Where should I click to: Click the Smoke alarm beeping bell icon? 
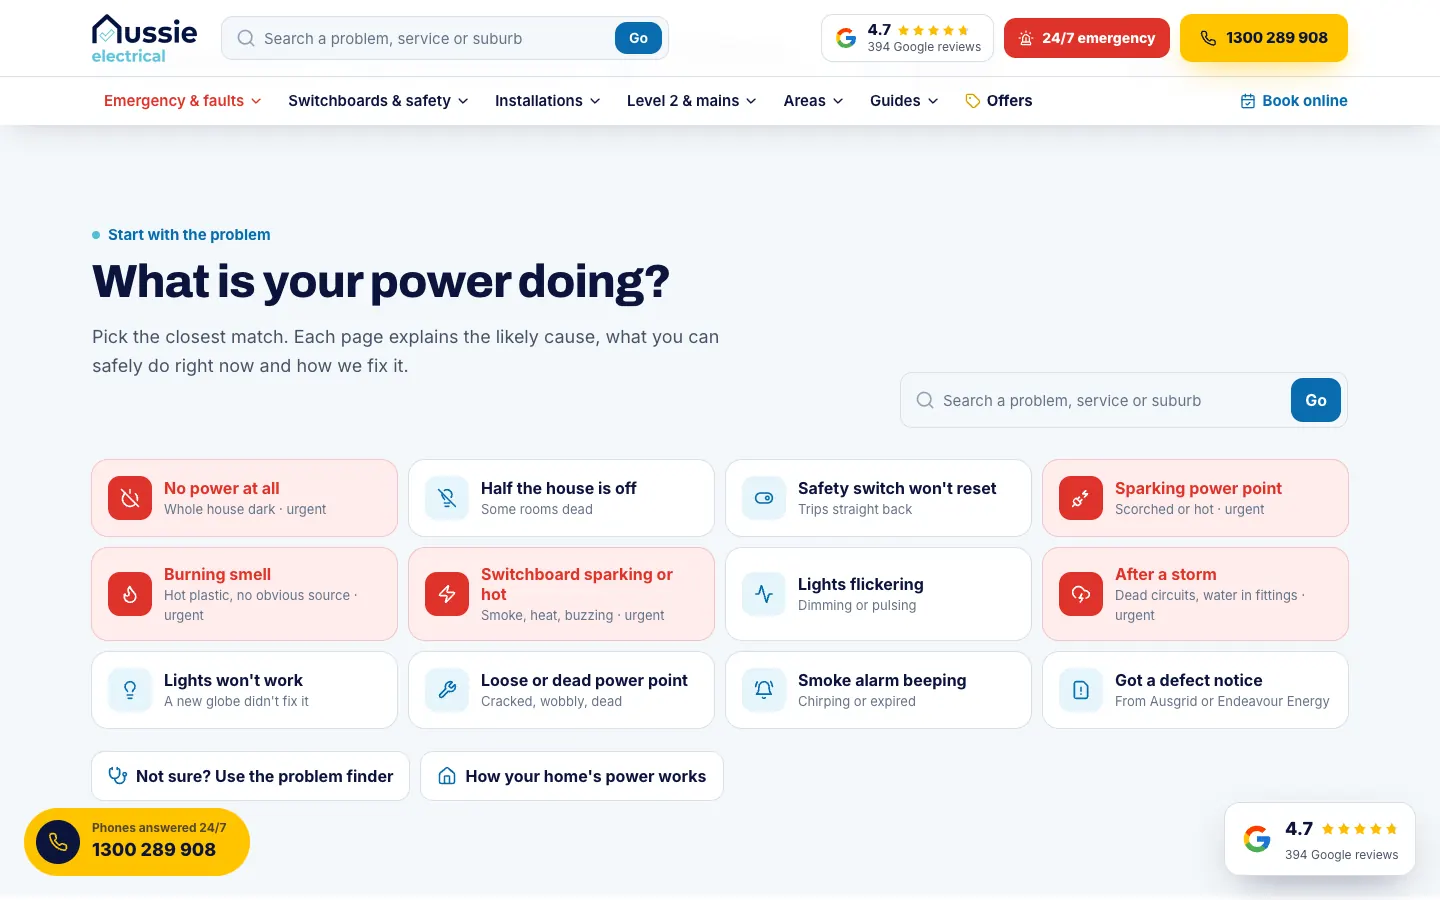764,690
